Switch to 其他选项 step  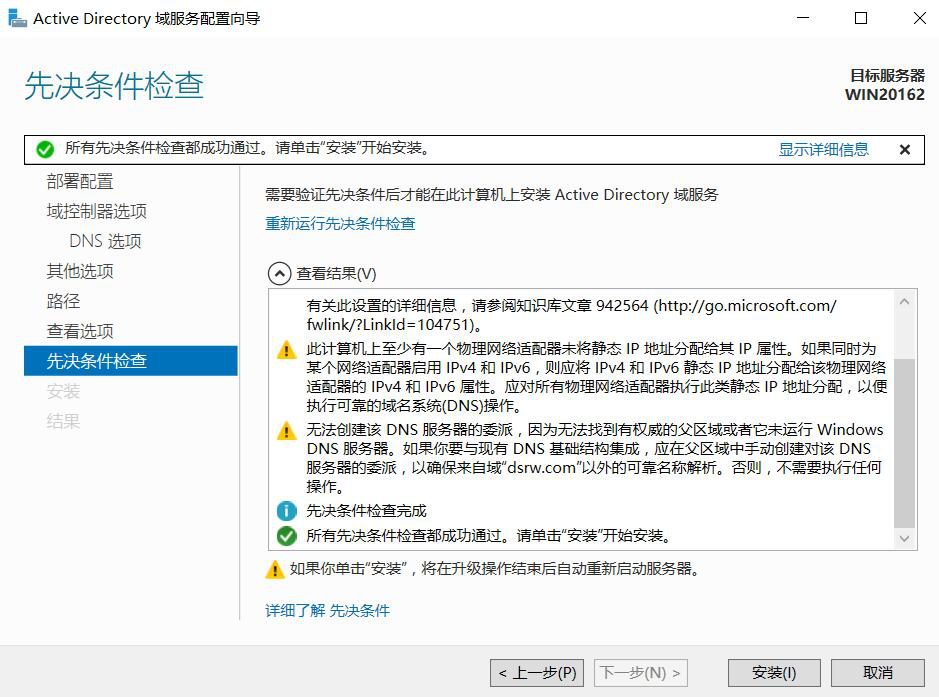(x=80, y=271)
